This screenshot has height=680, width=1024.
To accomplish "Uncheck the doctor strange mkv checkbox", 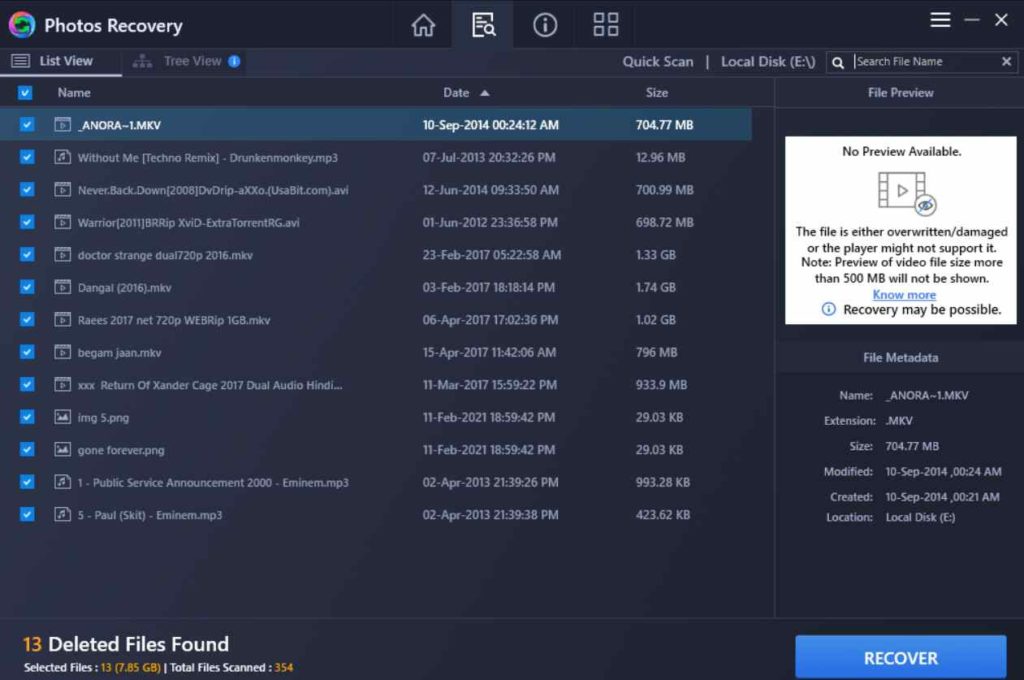I will pyautogui.click(x=27, y=254).
